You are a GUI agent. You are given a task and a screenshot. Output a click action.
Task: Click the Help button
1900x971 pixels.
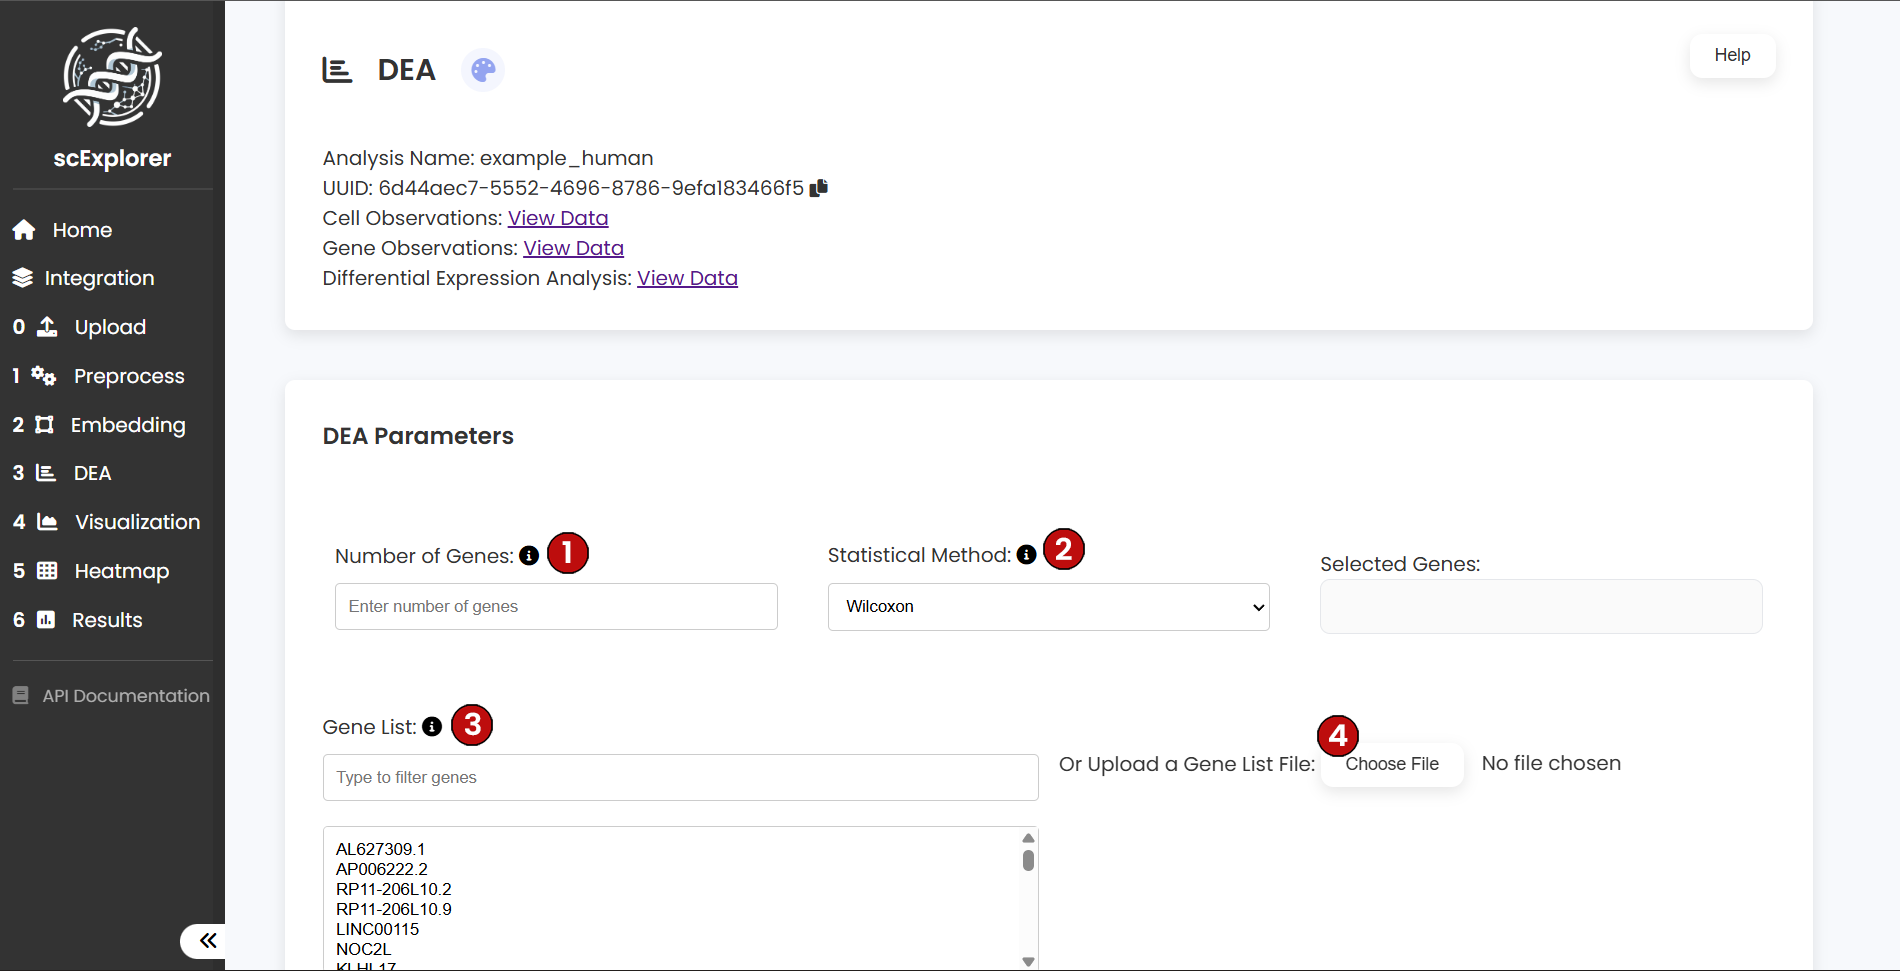1732,55
